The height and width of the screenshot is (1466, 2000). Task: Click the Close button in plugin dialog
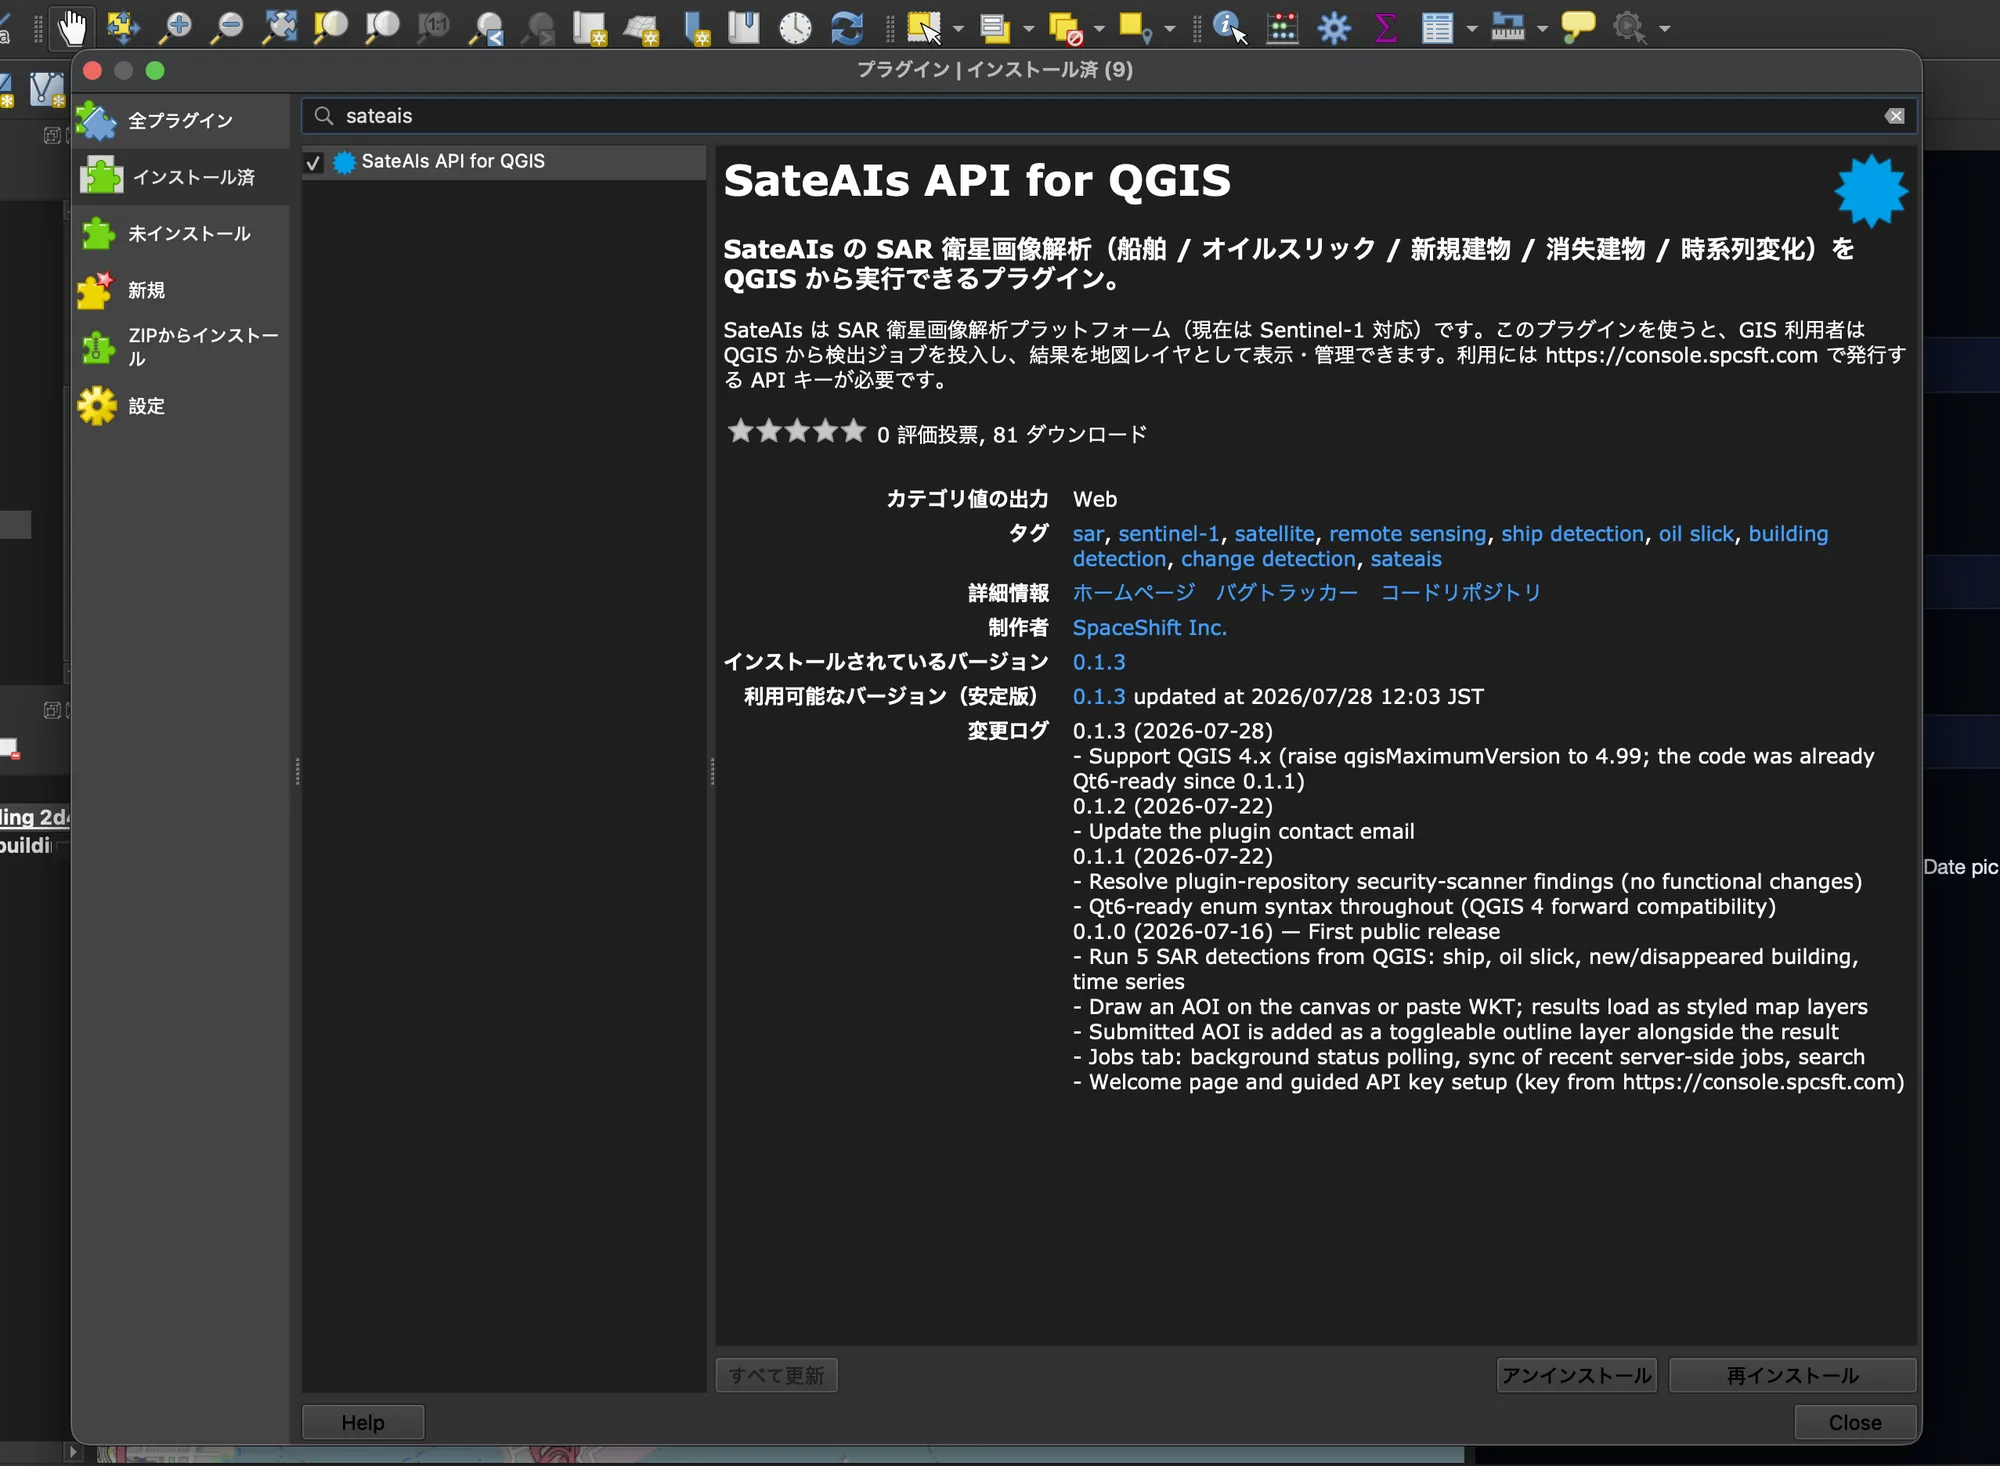1855,1422
